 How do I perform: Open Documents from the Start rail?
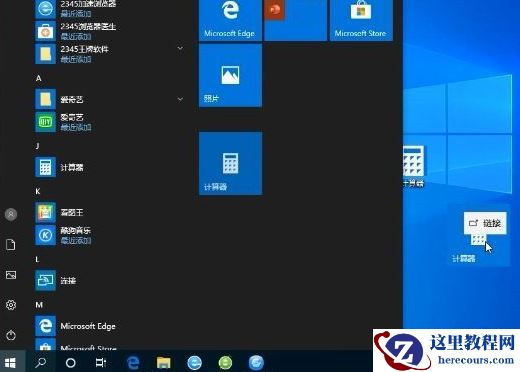pyautogui.click(x=11, y=244)
